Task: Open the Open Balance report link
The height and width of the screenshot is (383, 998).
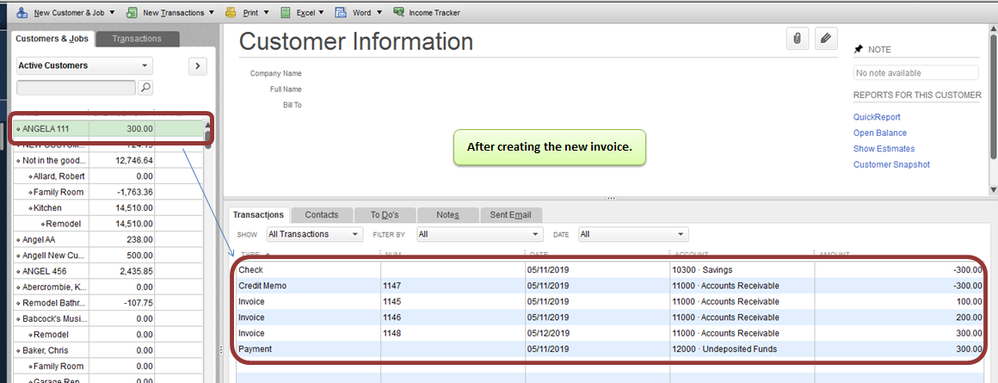Action: point(880,133)
